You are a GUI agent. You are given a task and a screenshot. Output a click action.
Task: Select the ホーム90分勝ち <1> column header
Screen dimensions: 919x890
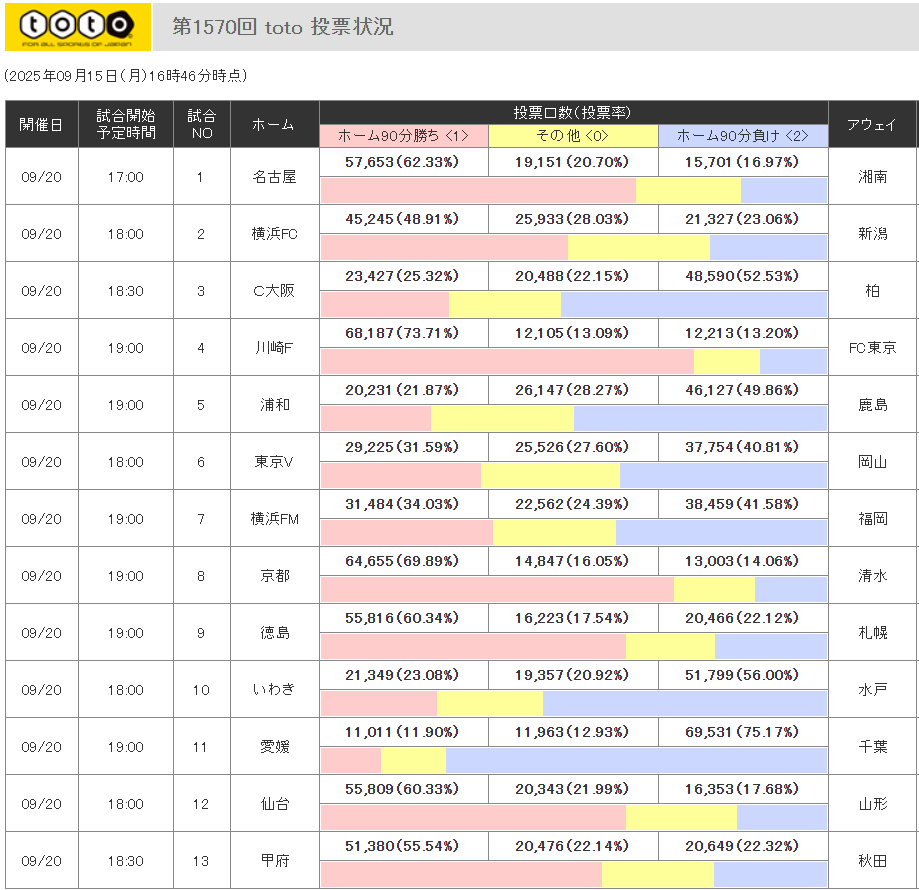[x=404, y=136]
